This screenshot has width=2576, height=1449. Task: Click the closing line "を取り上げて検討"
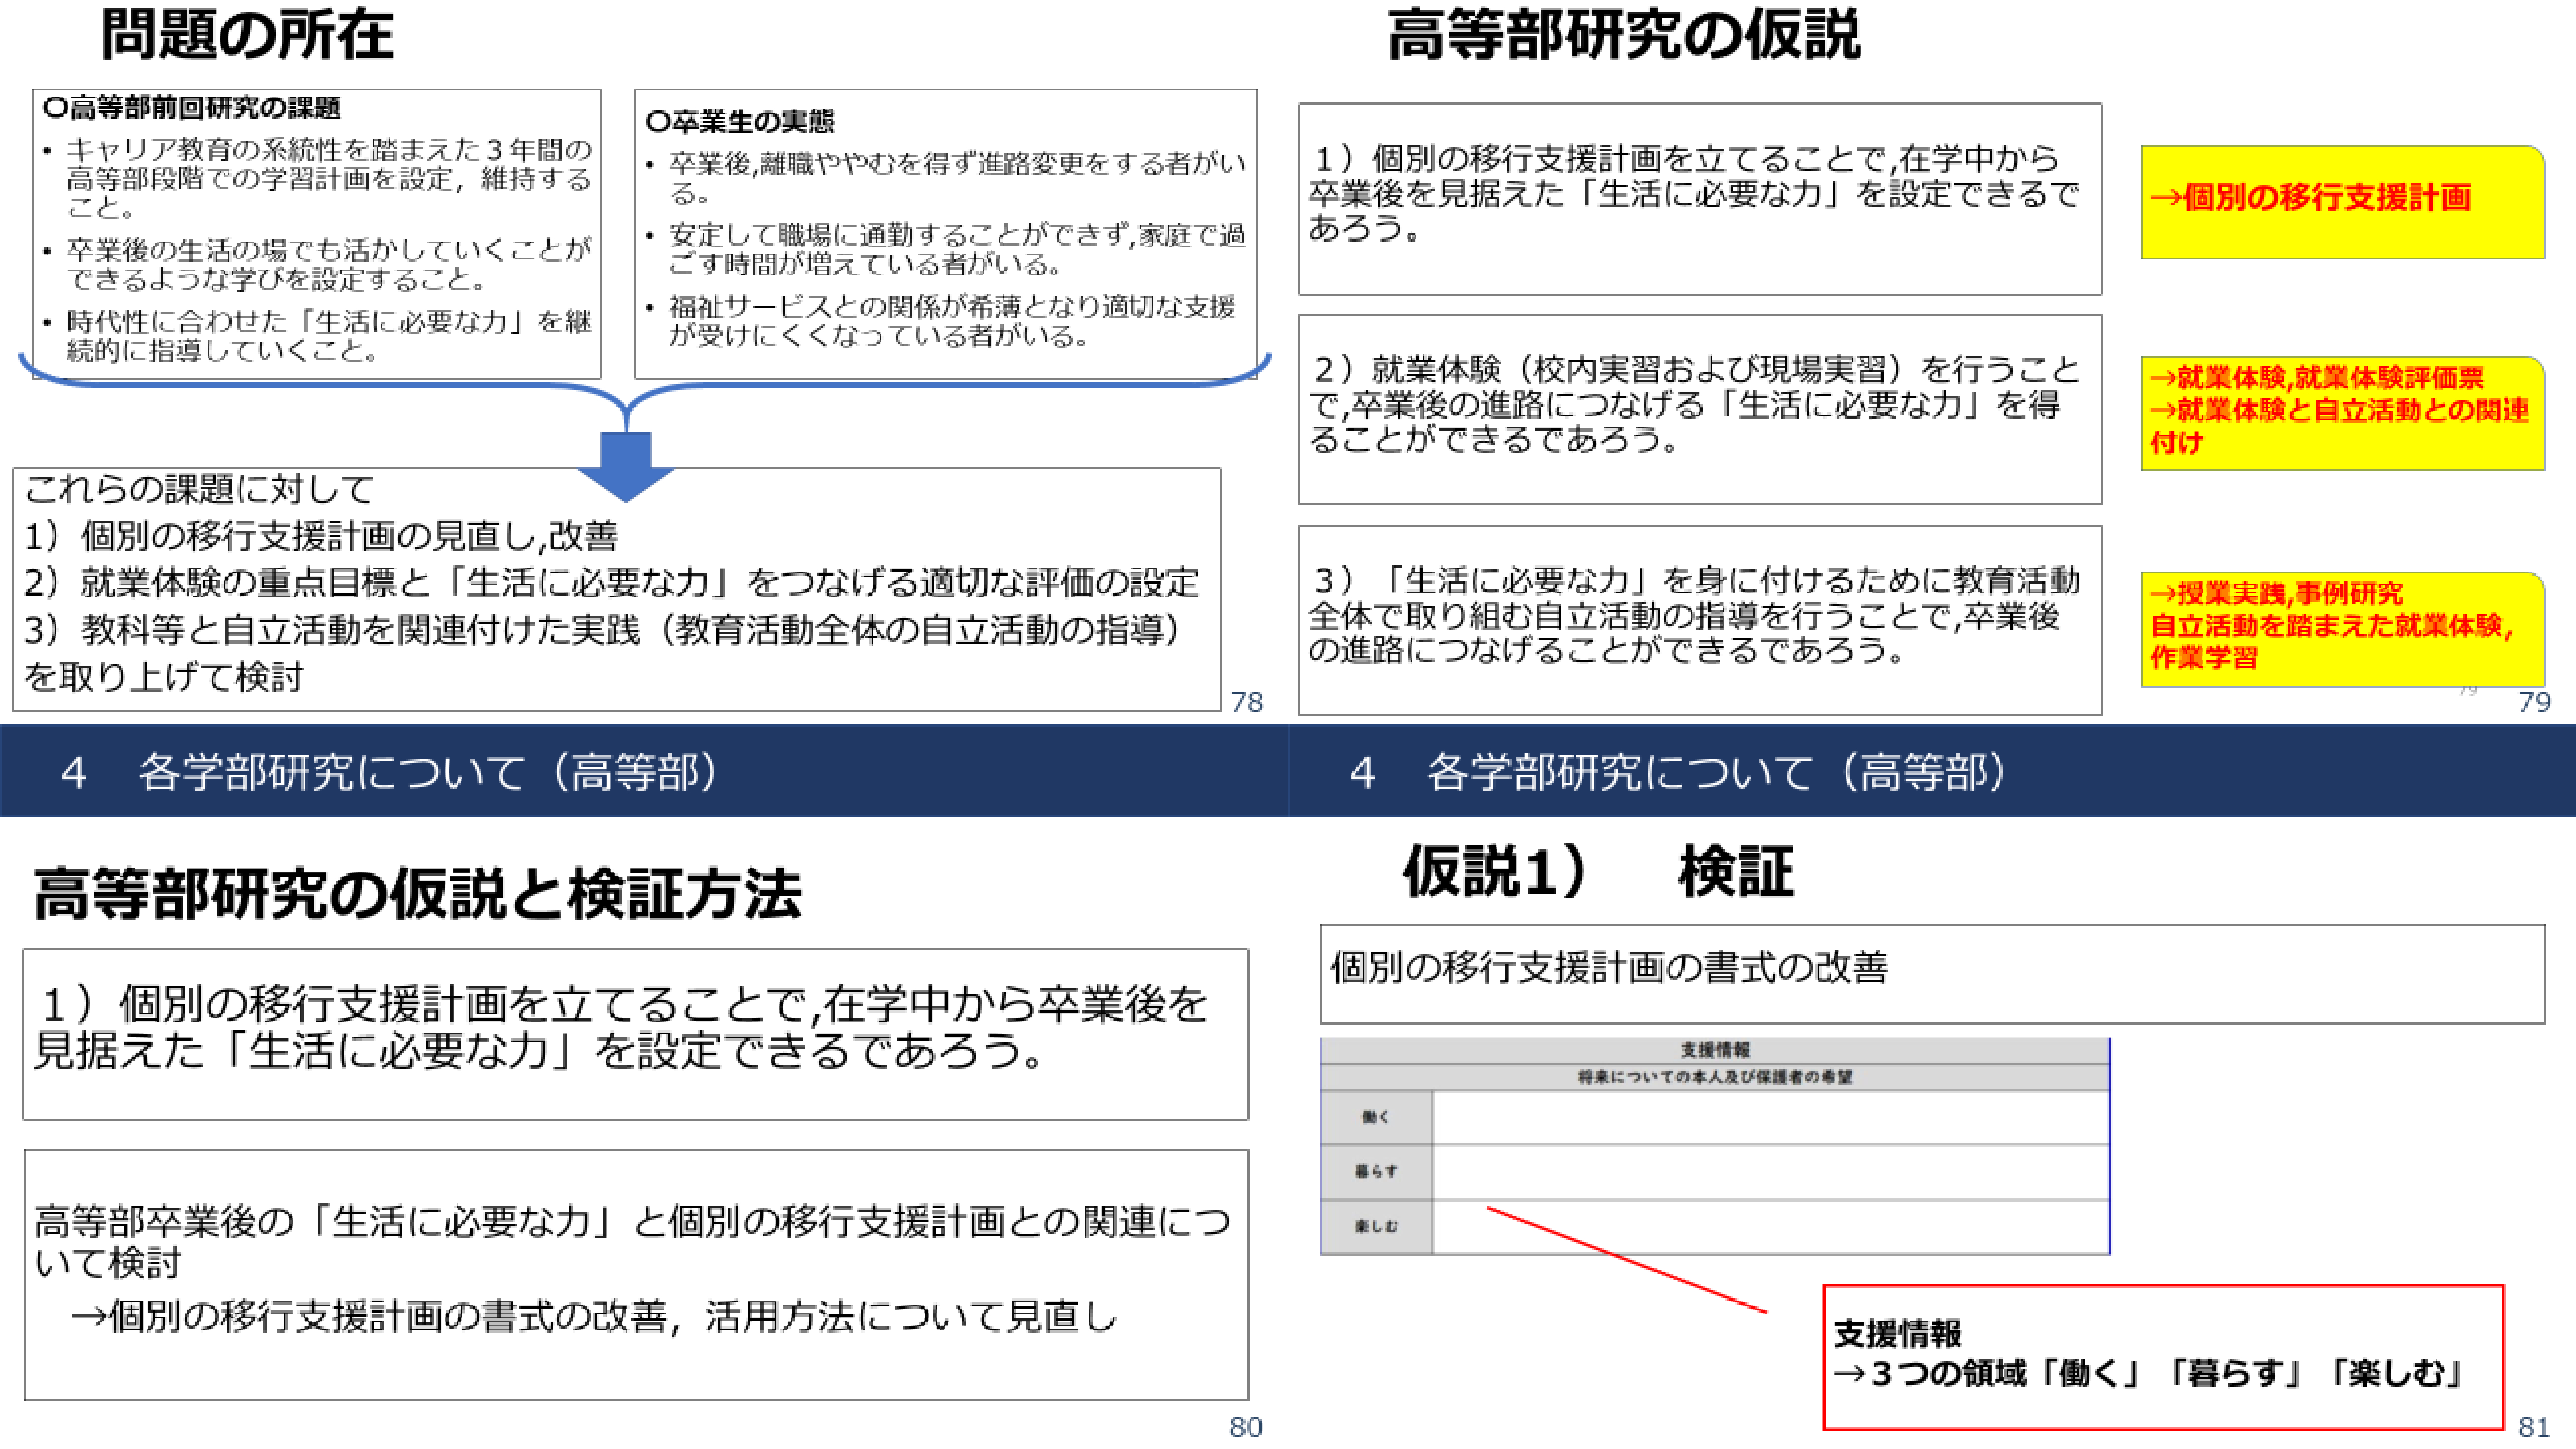tap(164, 677)
